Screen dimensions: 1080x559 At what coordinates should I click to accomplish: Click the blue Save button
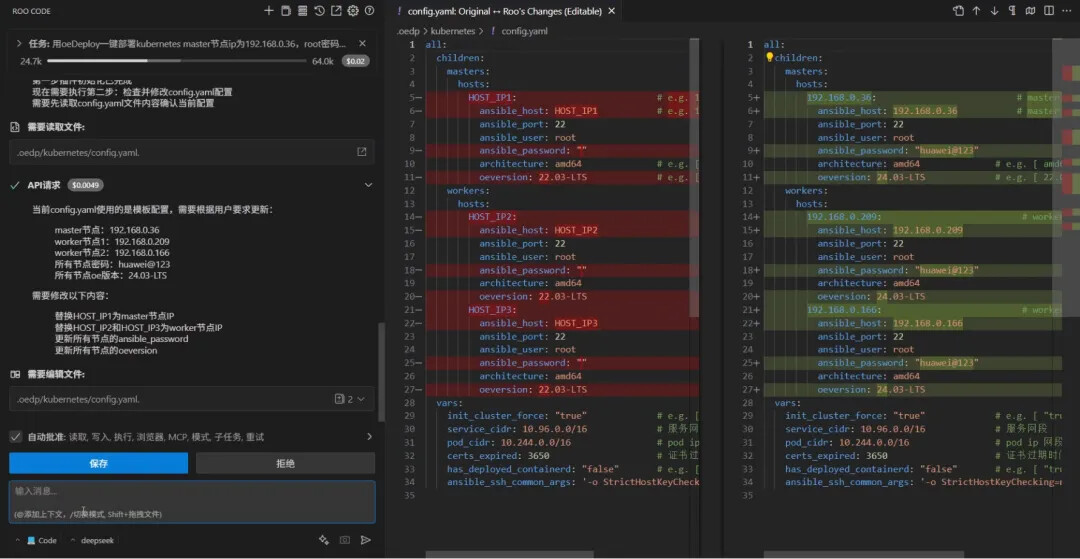(x=98, y=463)
